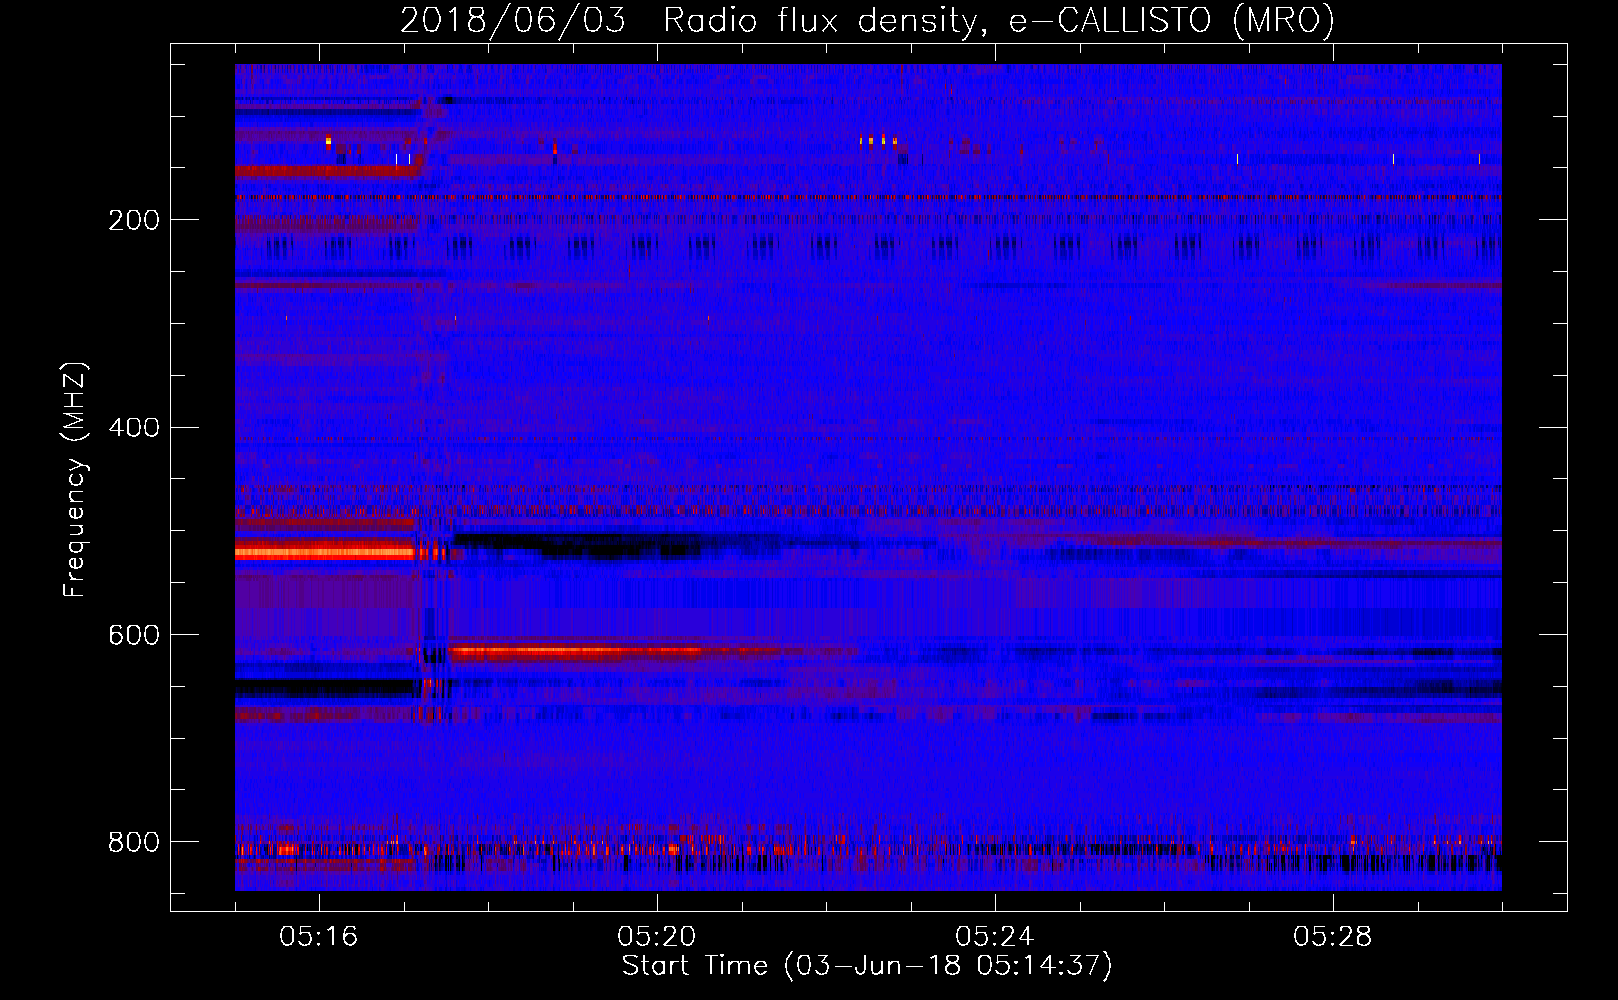Viewport: 1618px width, 1000px height.
Task: Click the plot title '2018/06/03 Radio flux density'
Action: coord(867,20)
